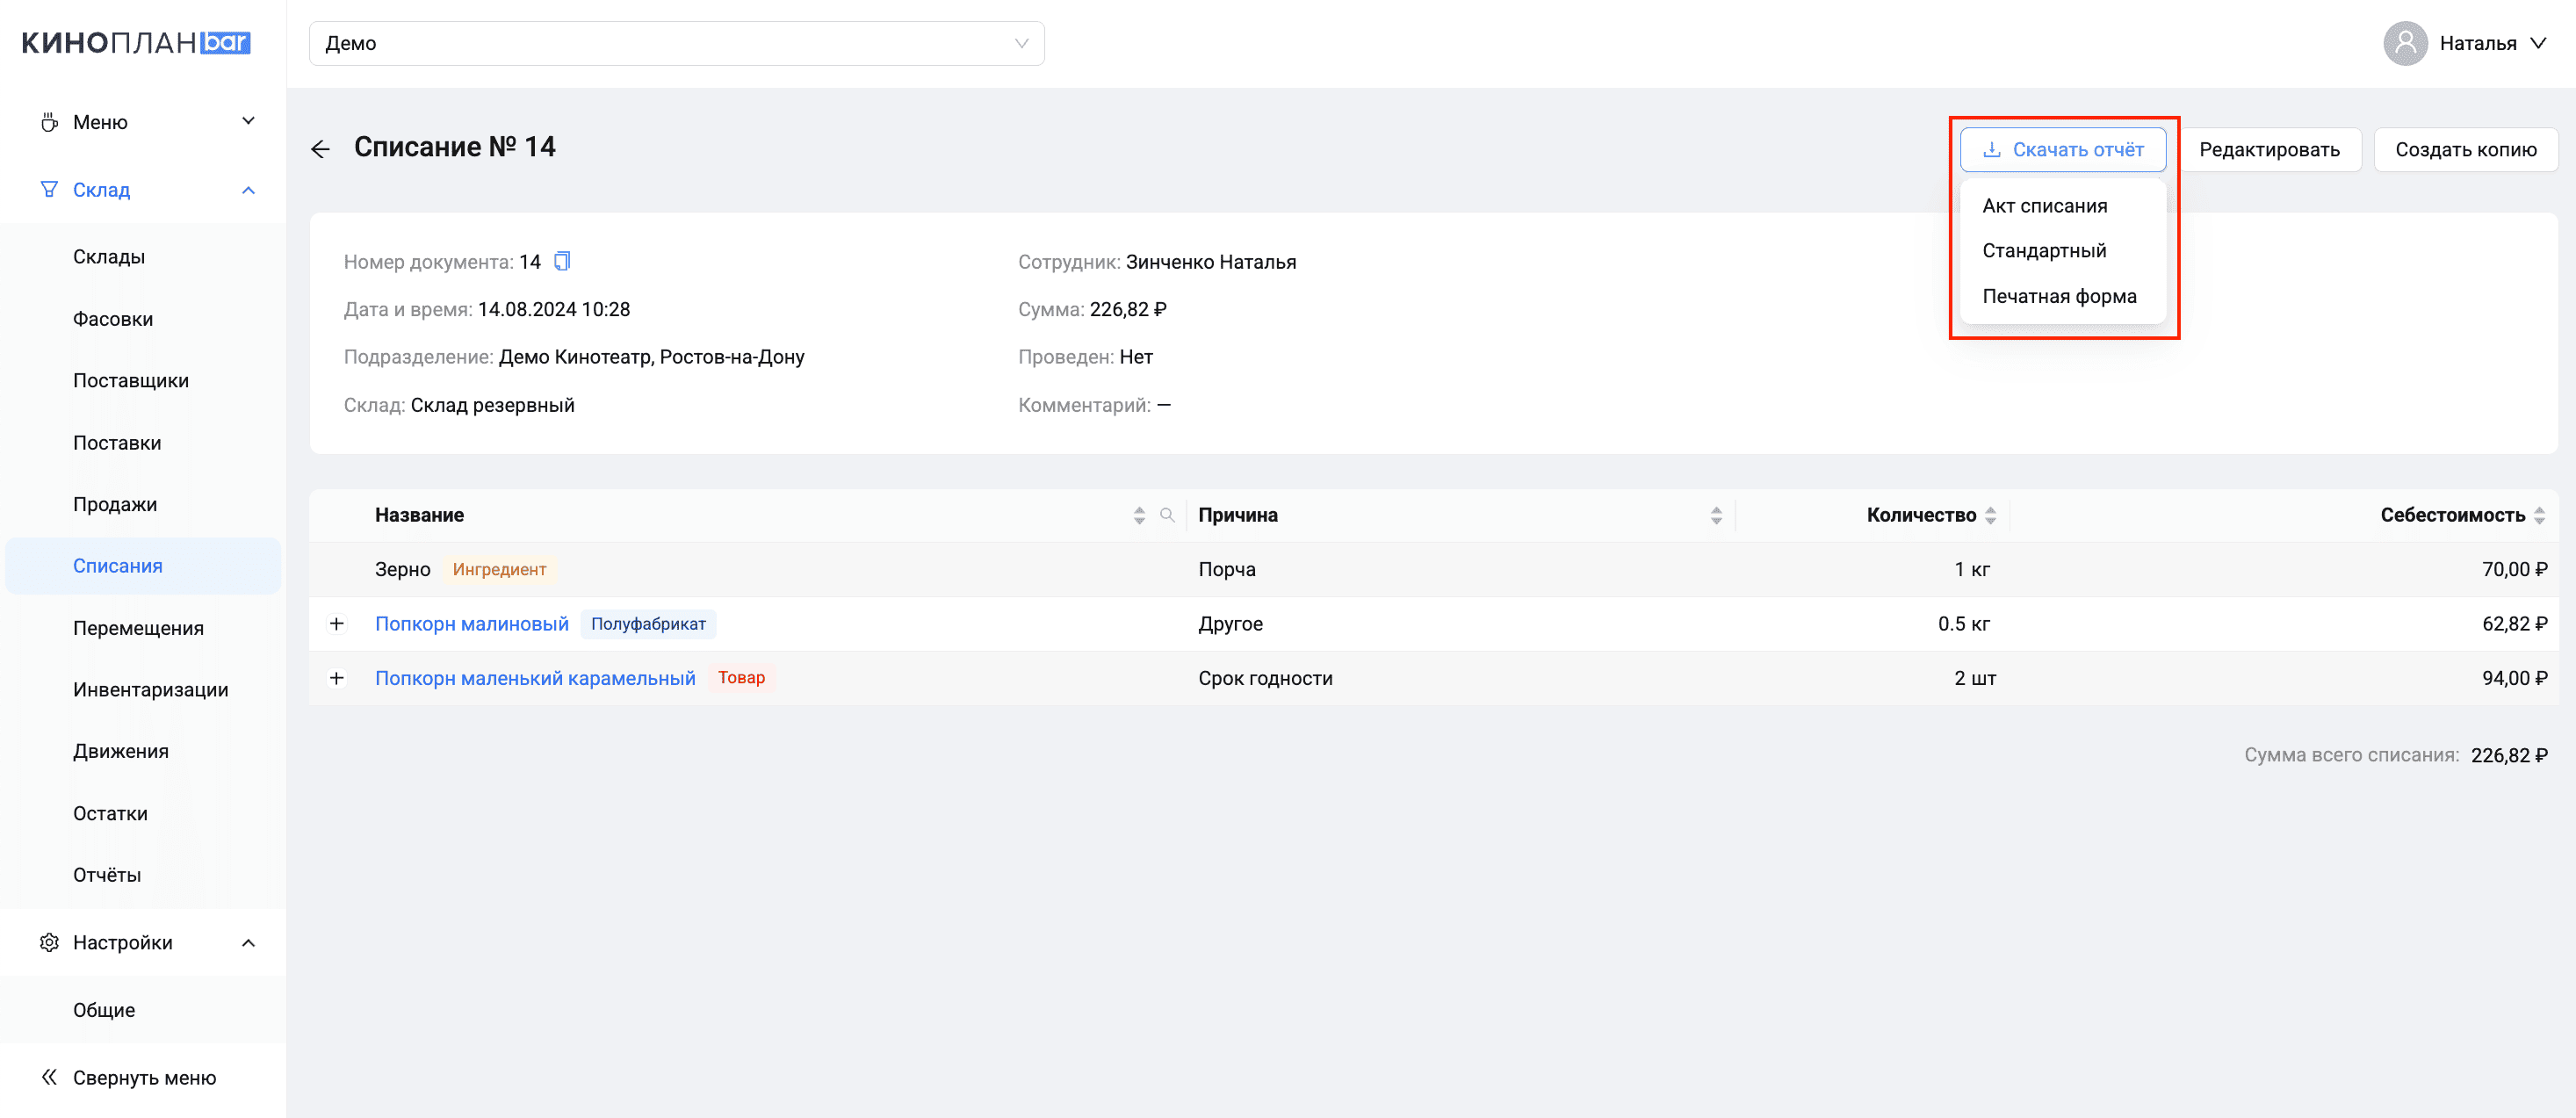Click the 0.5 кг quantity cell
This screenshot has width=2576, height=1118.
(1963, 623)
